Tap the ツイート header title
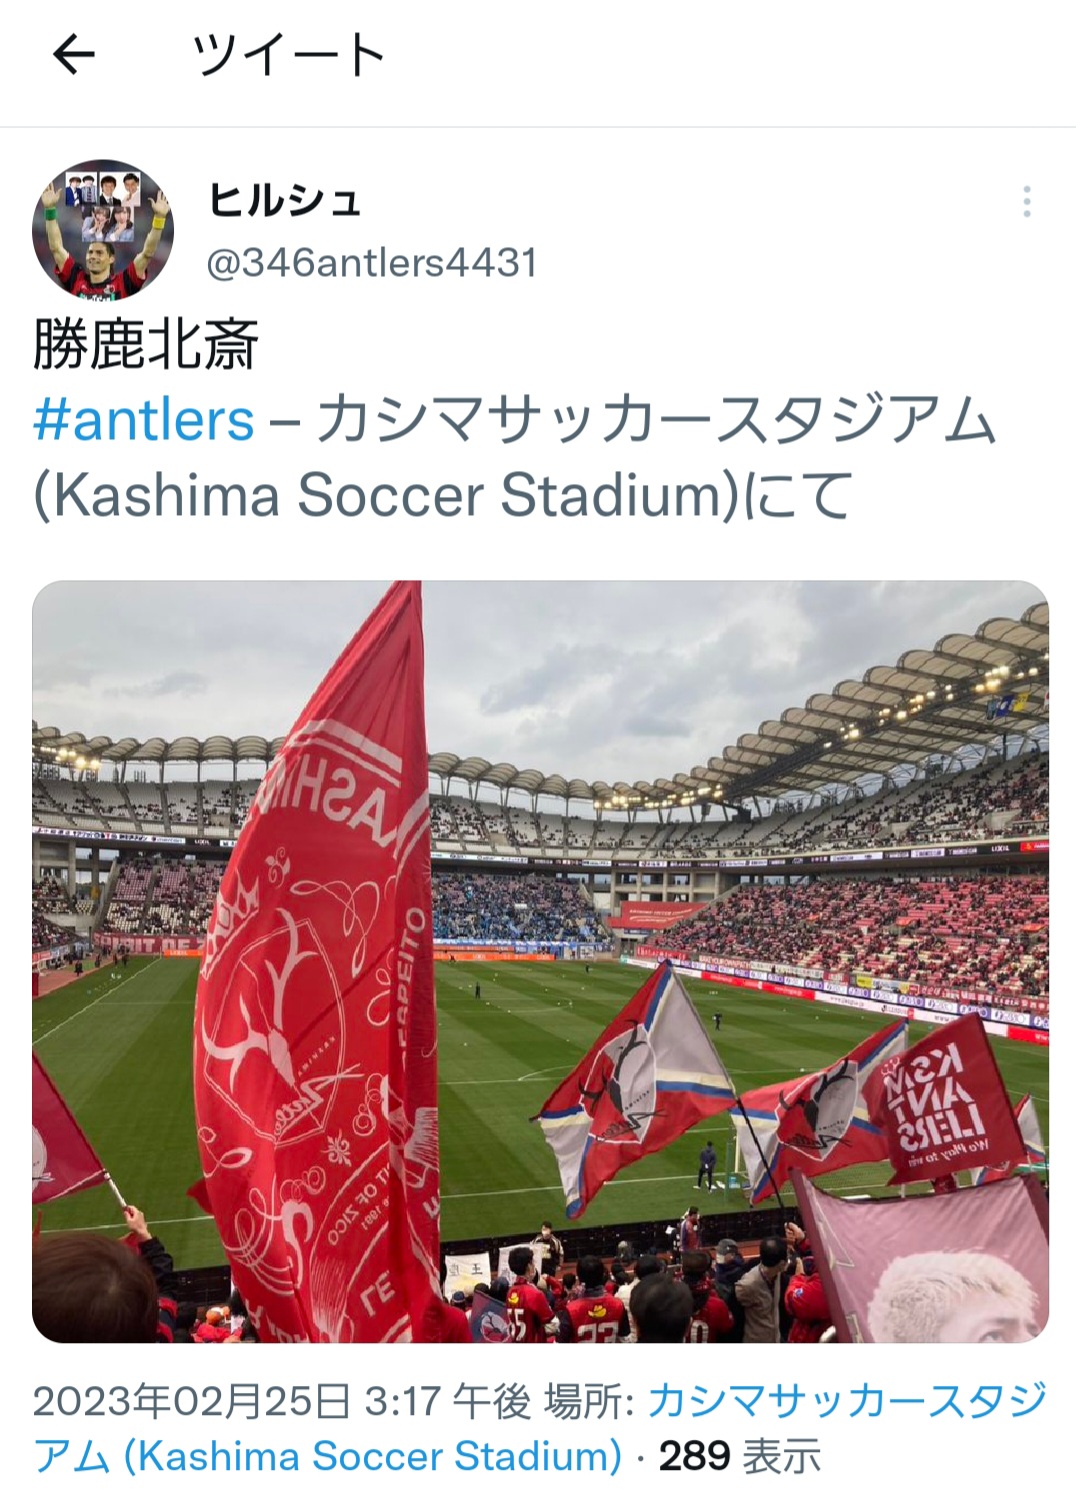This screenshot has height=1505, width=1076. (289, 55)
